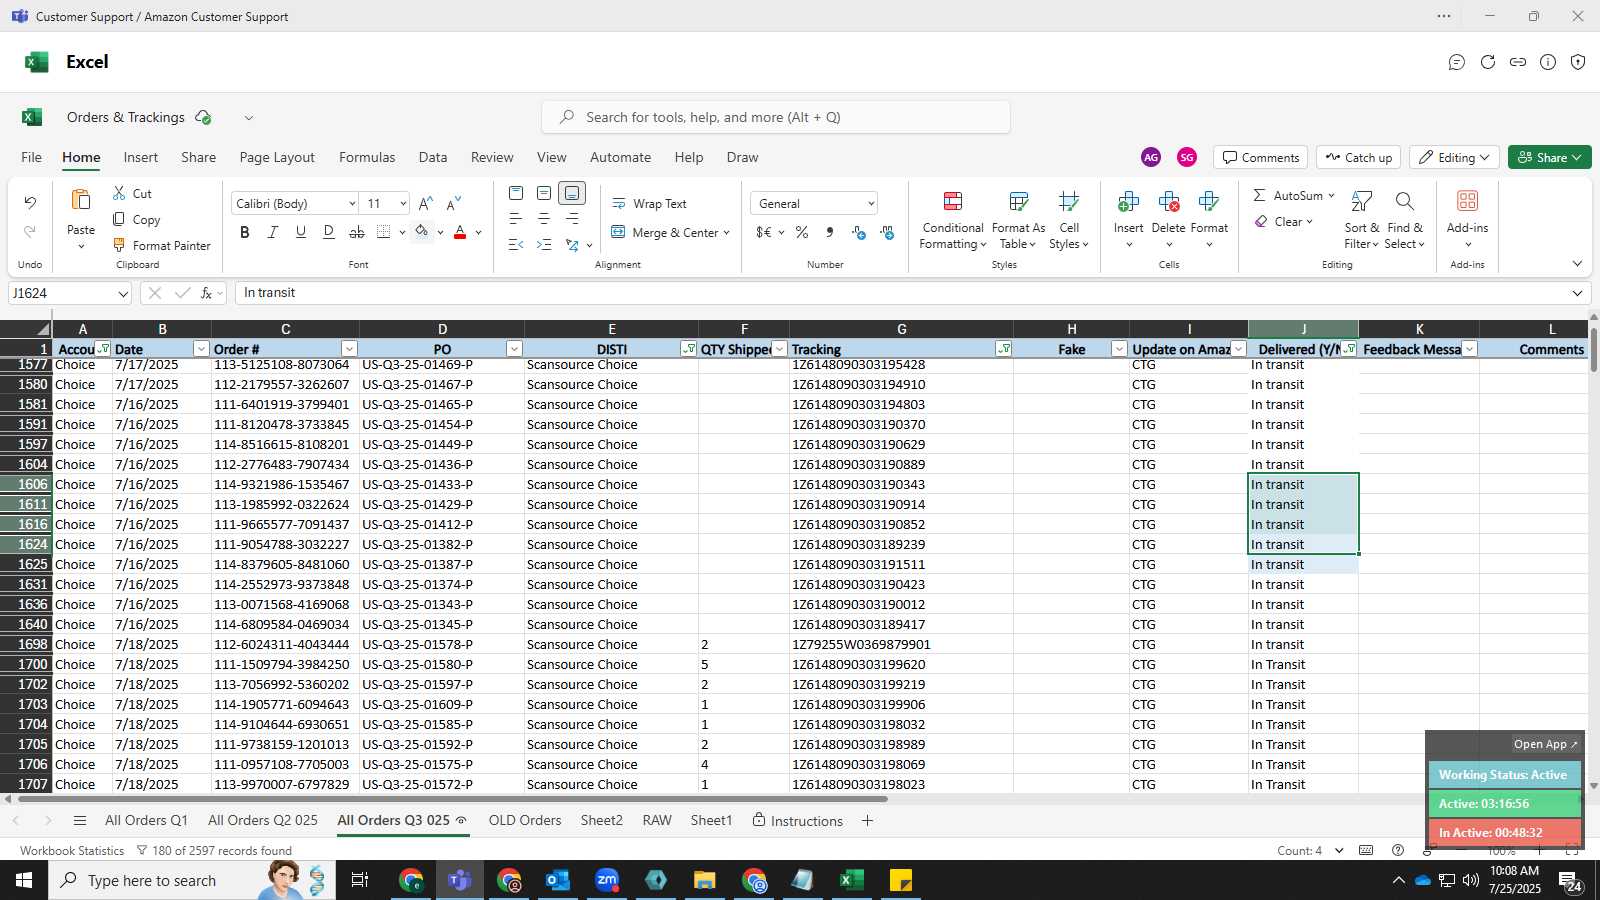Click Open App in tracker widget

pos(1545,744)
